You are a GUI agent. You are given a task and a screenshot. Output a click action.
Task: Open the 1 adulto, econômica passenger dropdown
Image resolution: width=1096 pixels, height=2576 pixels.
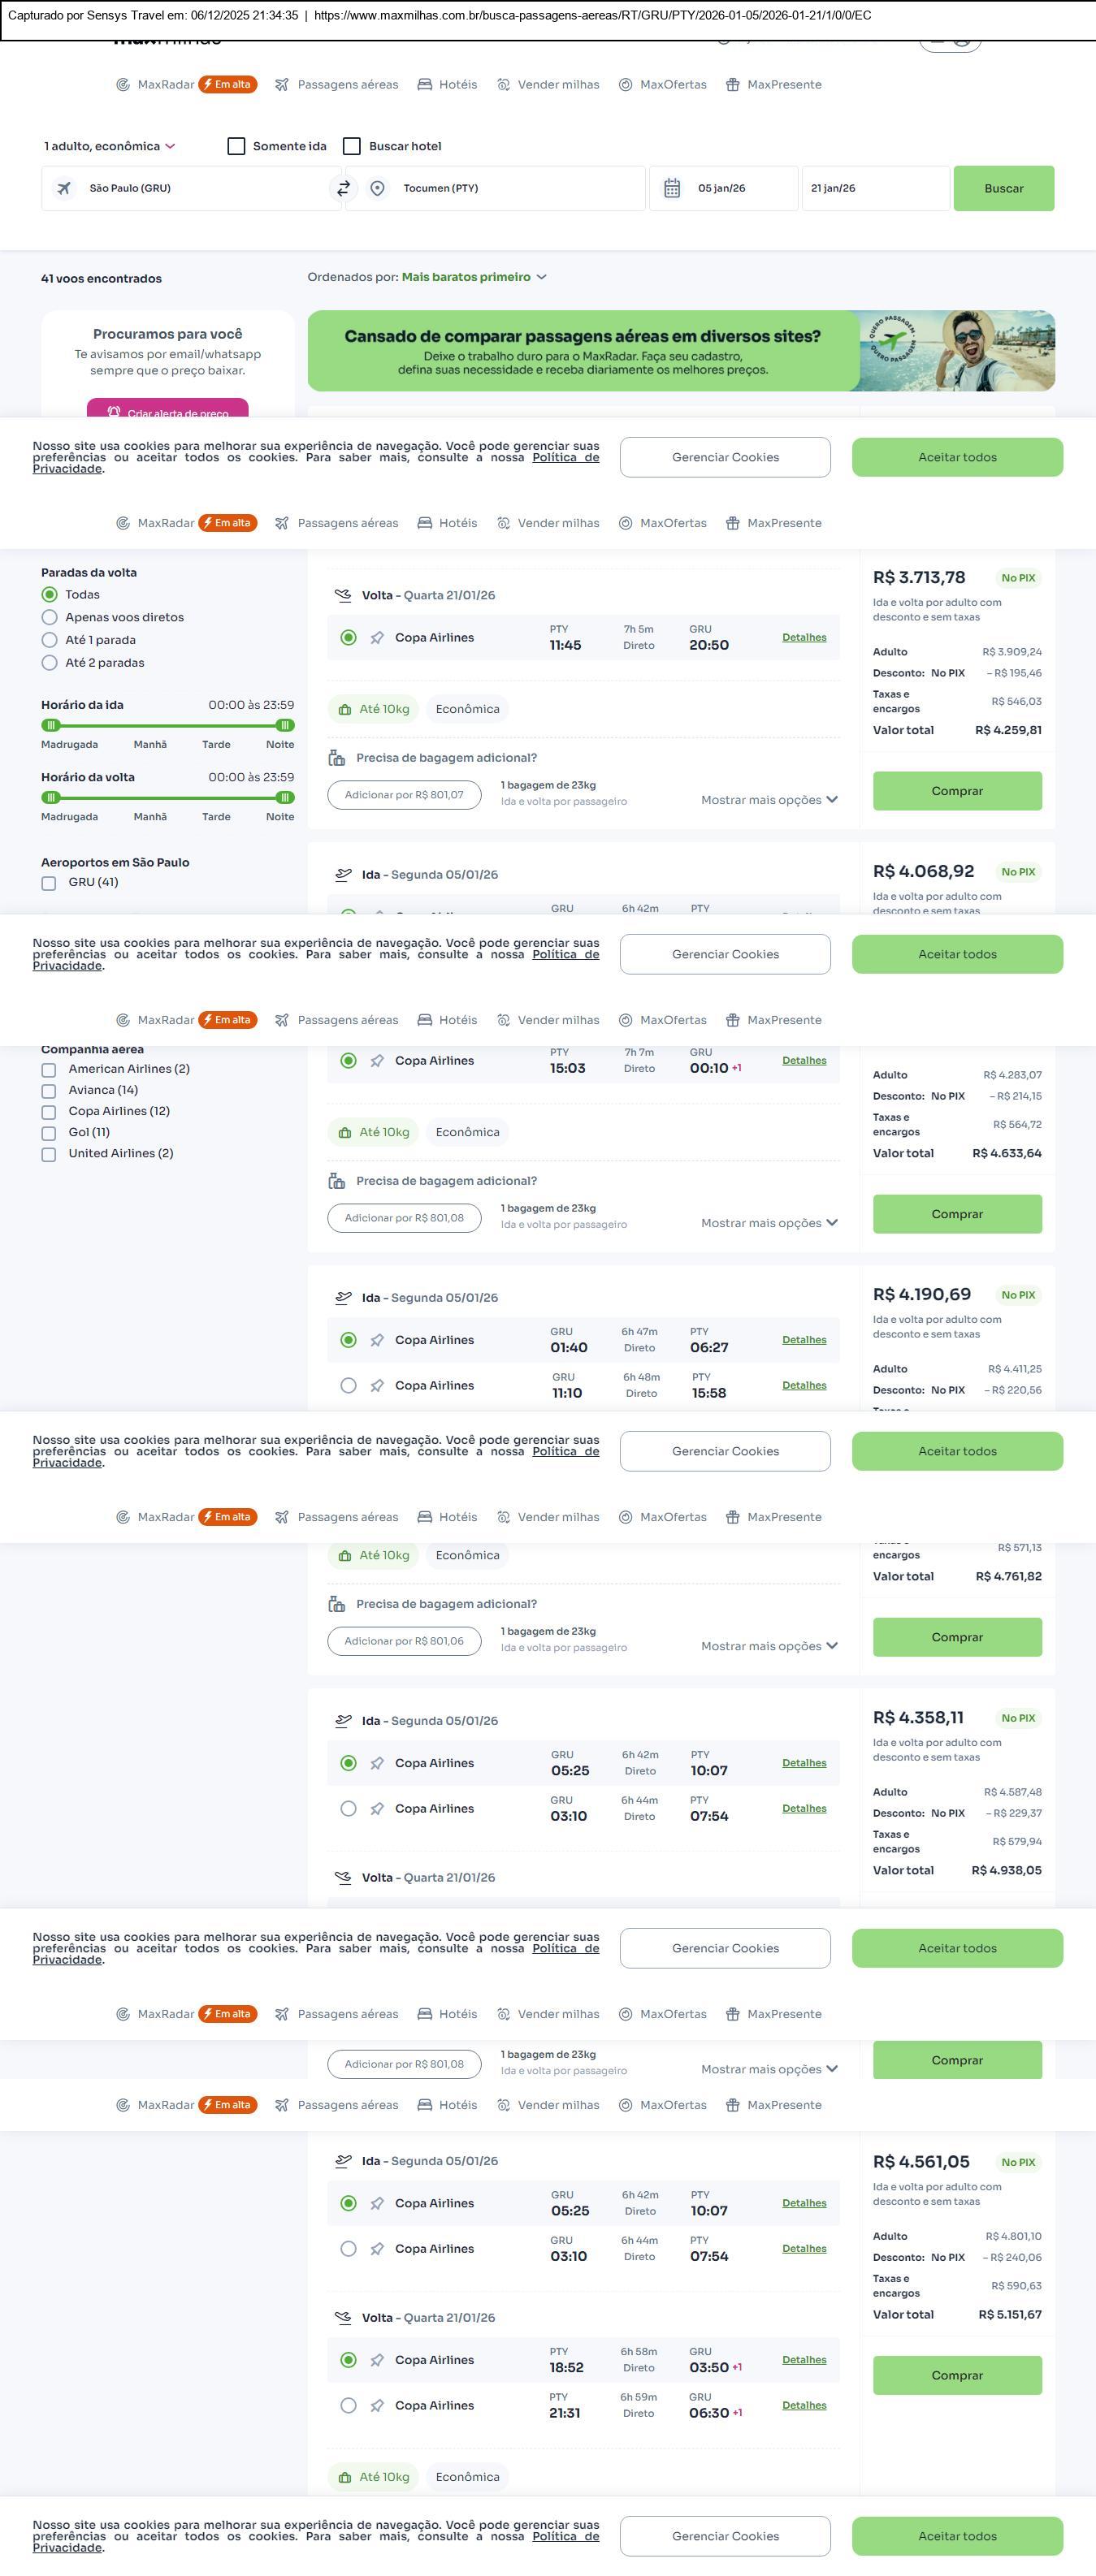pyautogui.click(x=110, y=146)
